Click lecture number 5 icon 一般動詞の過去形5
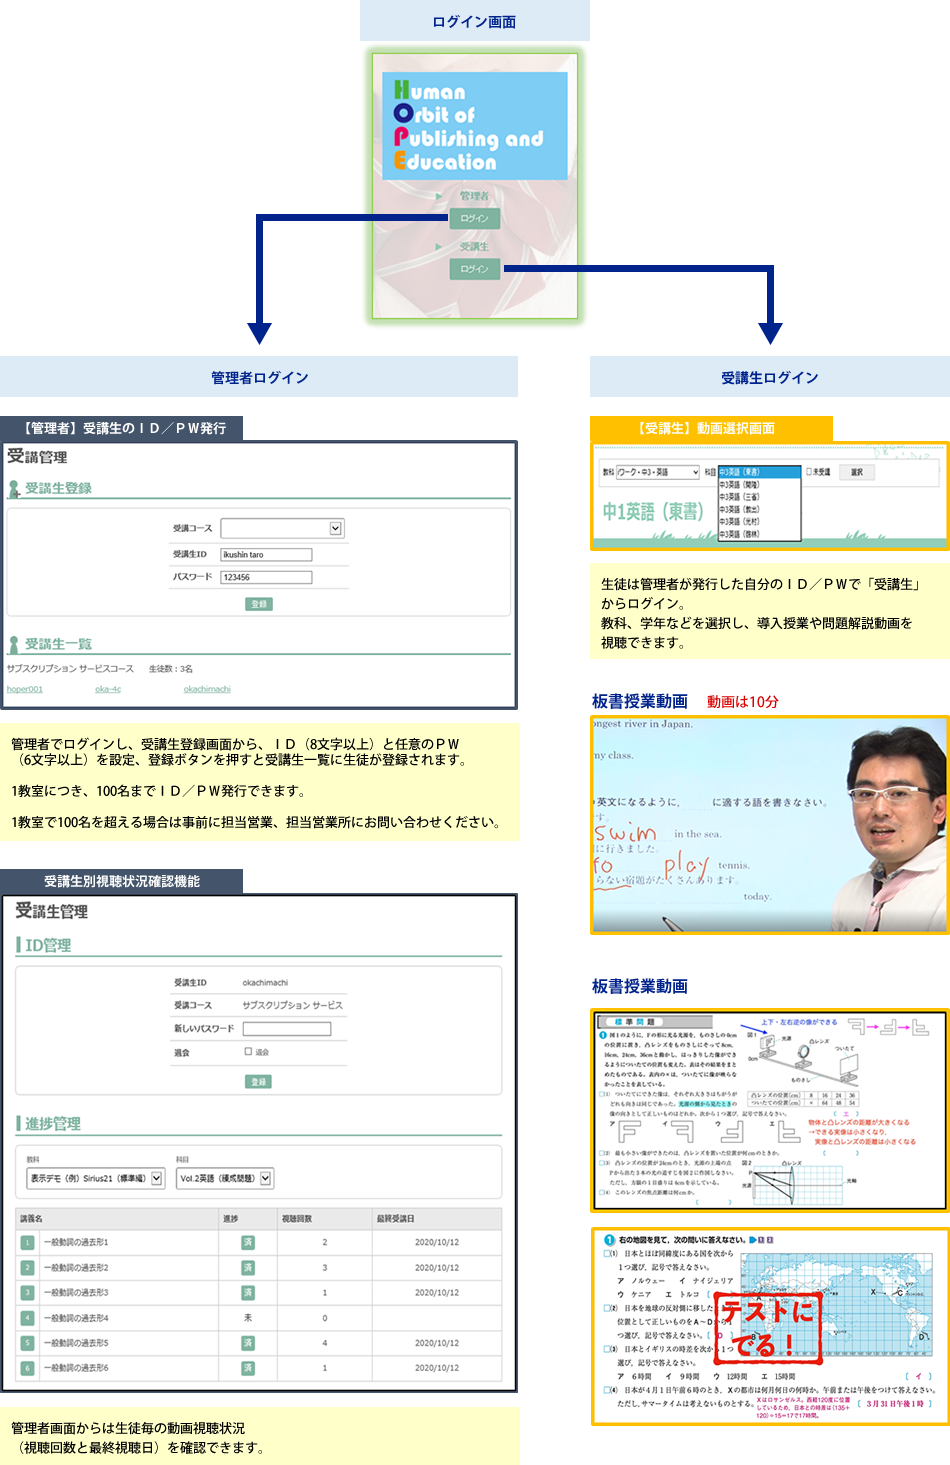Viewport: 950px width, 1465px height. tap(28, 1343)
